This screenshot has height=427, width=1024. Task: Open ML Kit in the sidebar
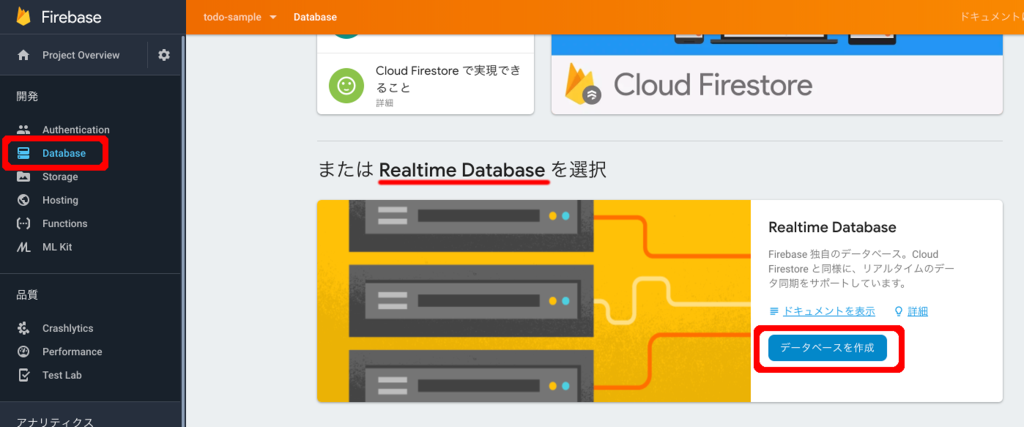57,247
